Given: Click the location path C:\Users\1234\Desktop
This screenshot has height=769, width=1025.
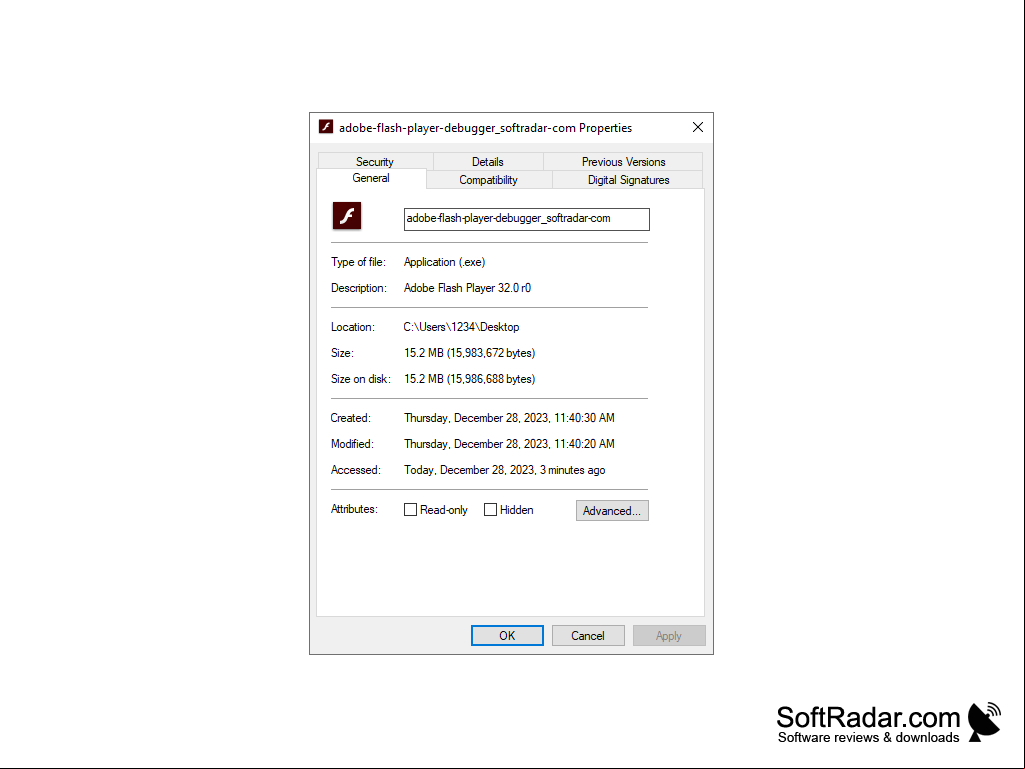Looking at the screenshot, I should coord(462,327).
